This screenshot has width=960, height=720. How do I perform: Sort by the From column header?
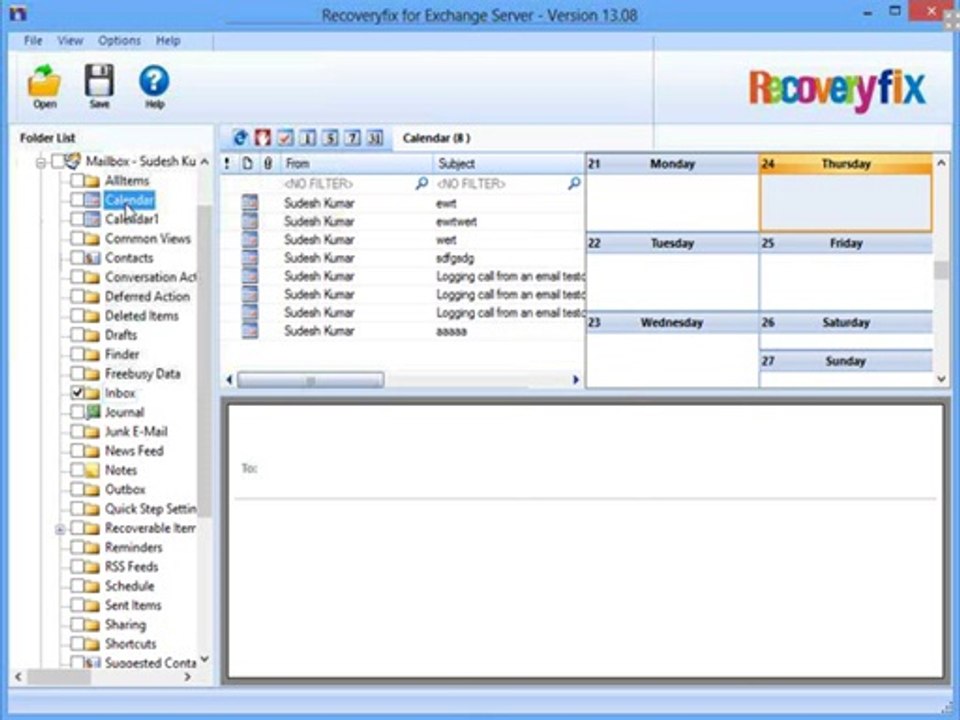tap(356, 163)
